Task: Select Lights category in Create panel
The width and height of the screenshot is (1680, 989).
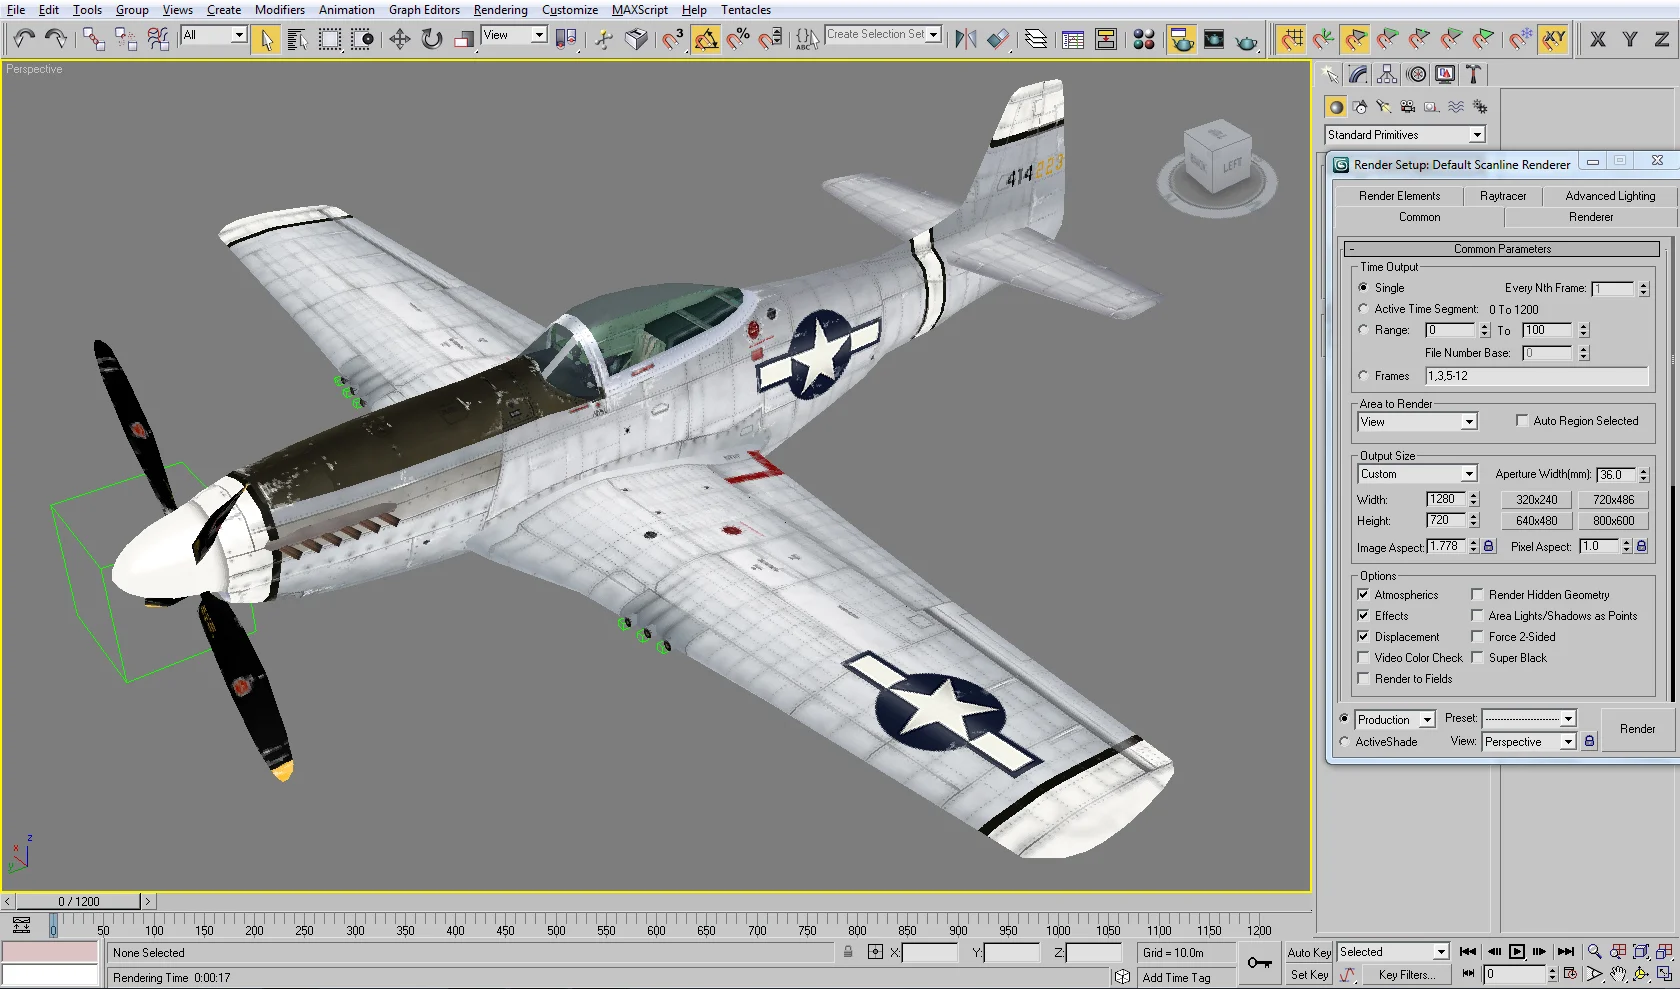Action: click(1384, 107)
